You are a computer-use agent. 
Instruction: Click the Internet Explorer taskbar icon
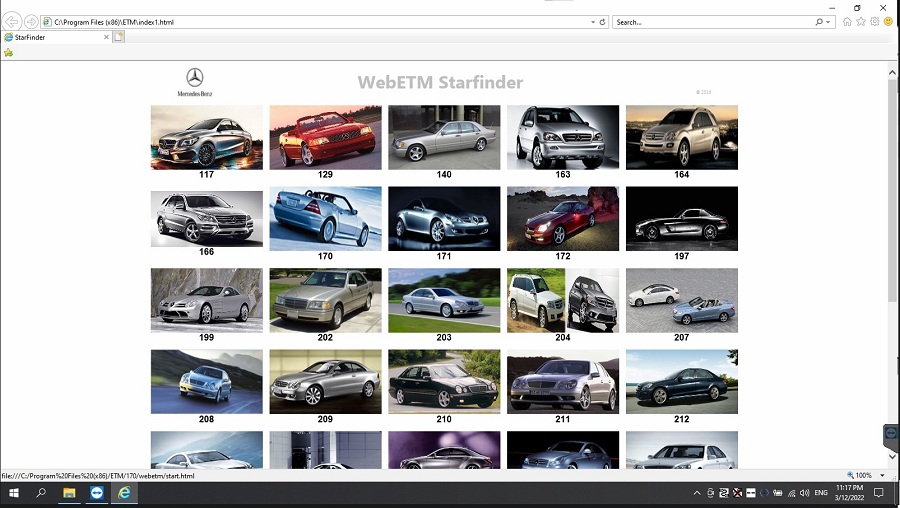tap(124, 493)
